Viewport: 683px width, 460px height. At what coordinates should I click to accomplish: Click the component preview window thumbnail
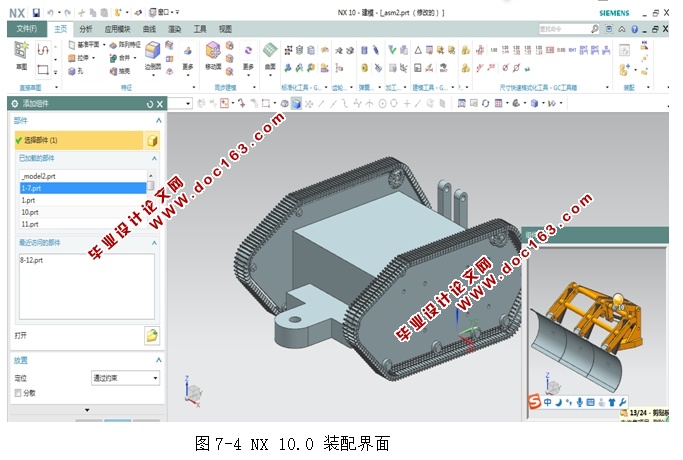tap(596, 332)
